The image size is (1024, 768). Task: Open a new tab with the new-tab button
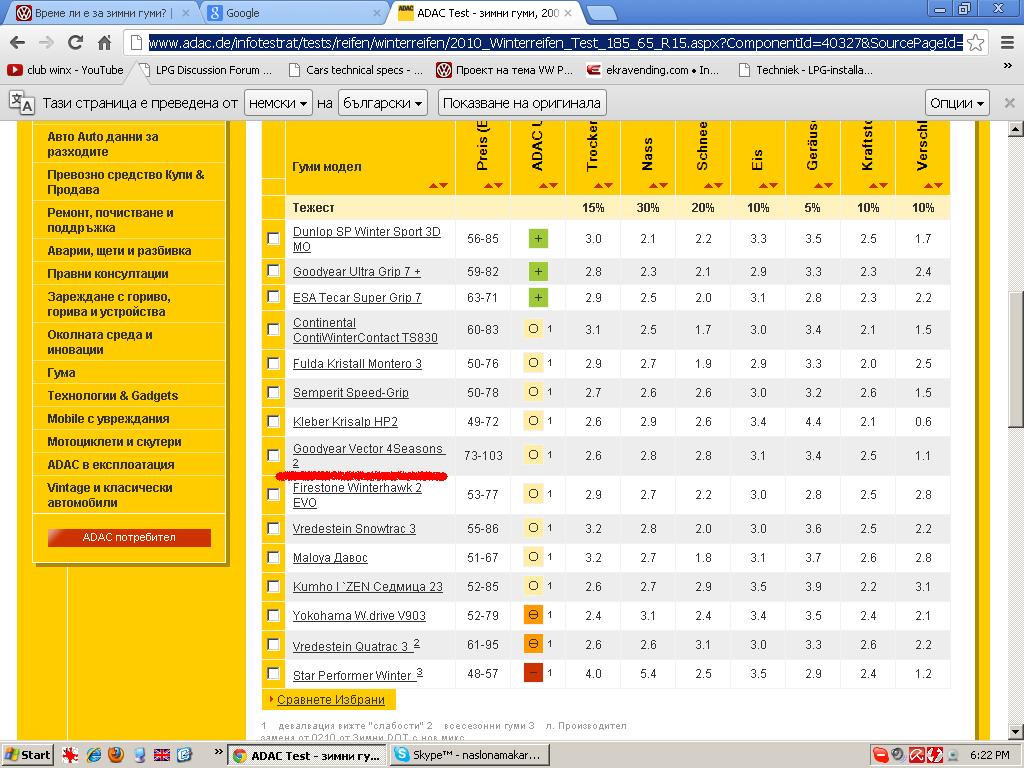(600, 13)
